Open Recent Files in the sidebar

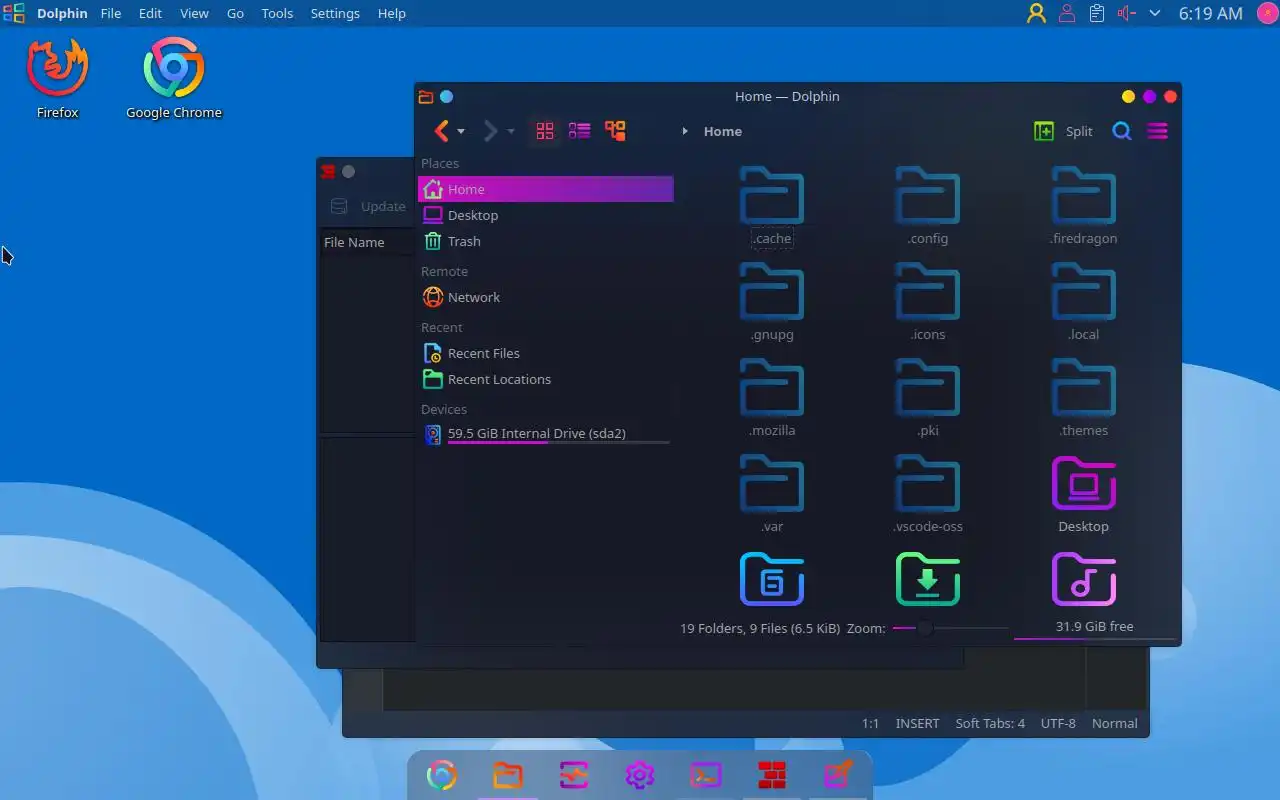tap(546, 353)
